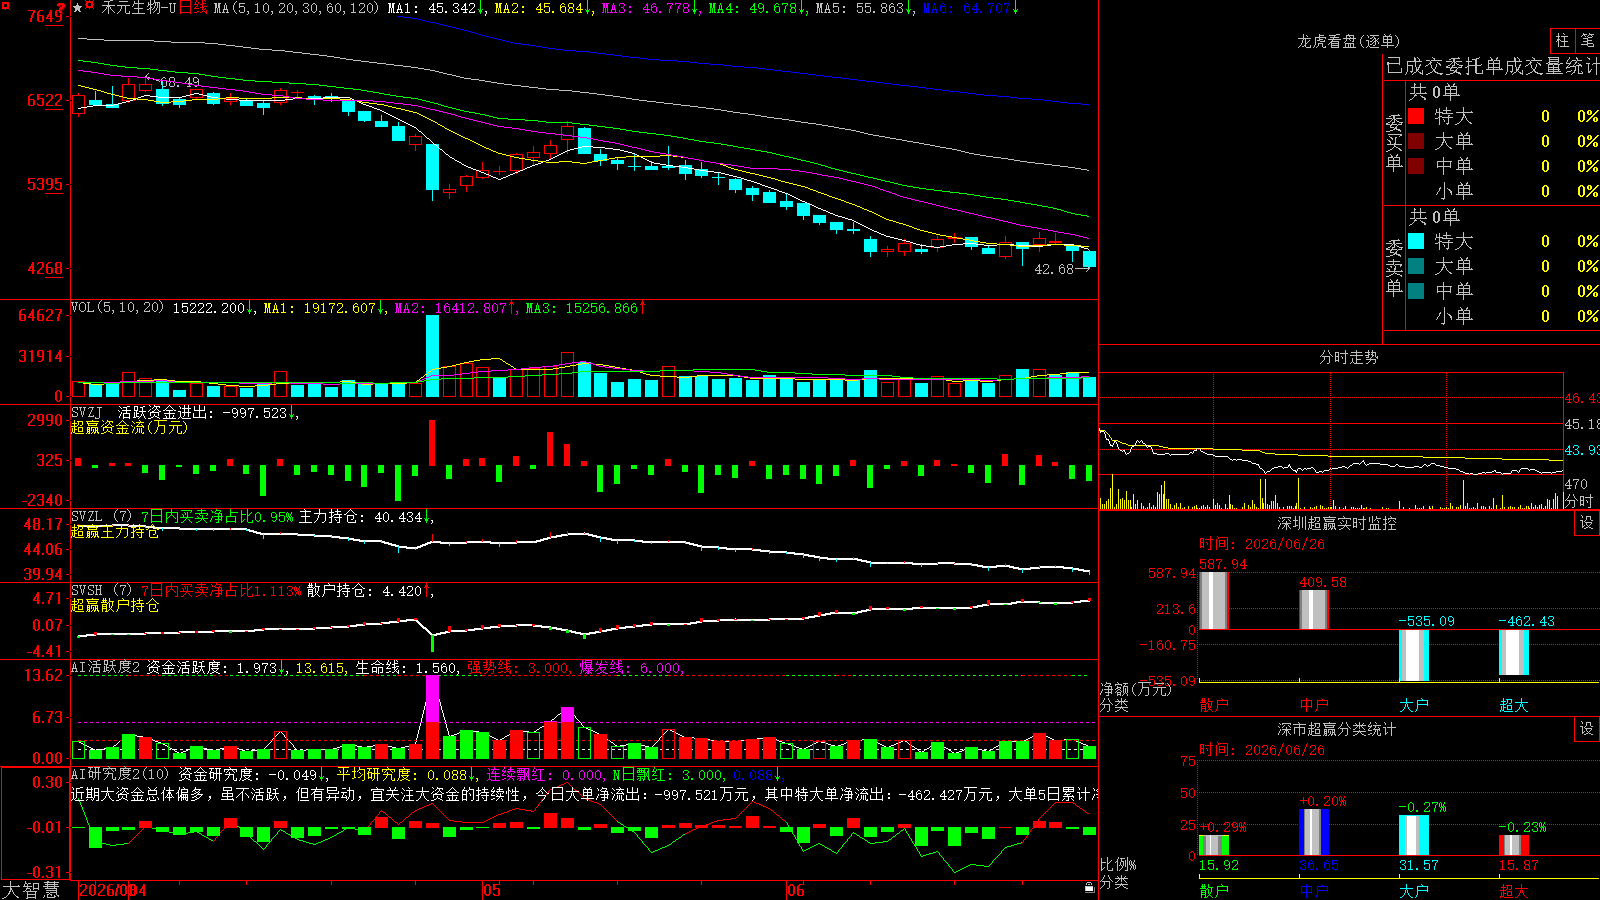The image size is (1600, 900).
Task: Click the SVZJ indicator label
Action: (87, 412)
